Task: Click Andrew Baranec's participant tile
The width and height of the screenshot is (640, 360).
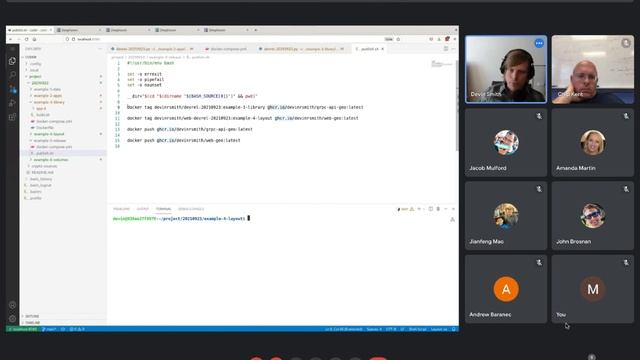Action: (506, 289)
